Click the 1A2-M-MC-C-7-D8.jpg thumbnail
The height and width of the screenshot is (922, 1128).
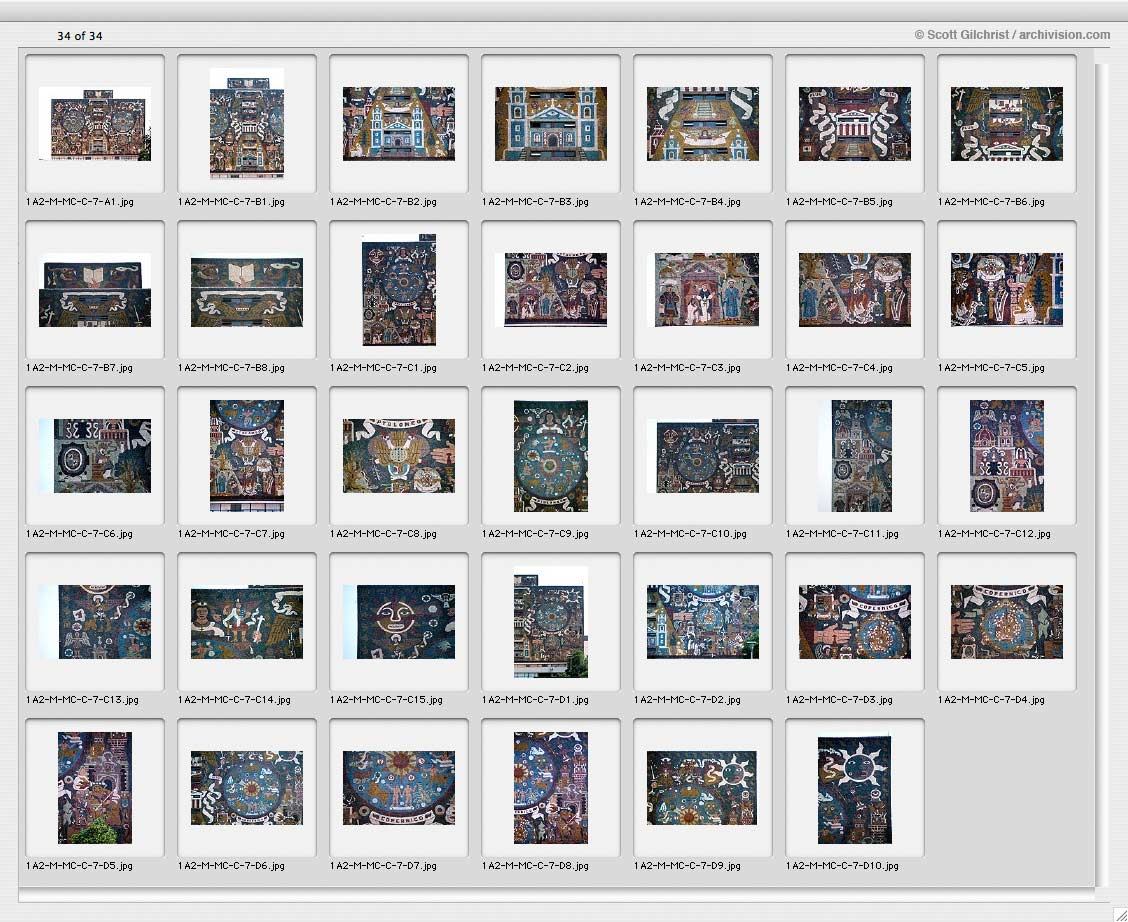[x=551, y=788]
